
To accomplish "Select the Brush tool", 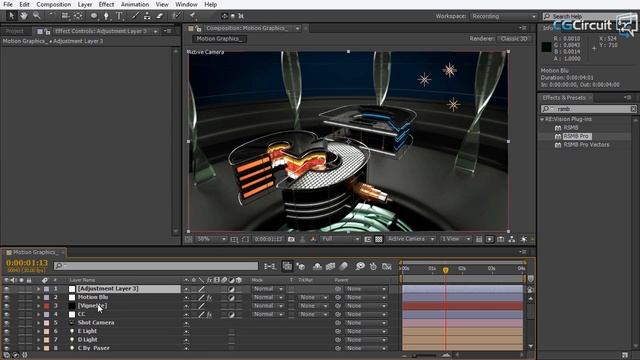I will pyautogui.click(x=135, y=16).
